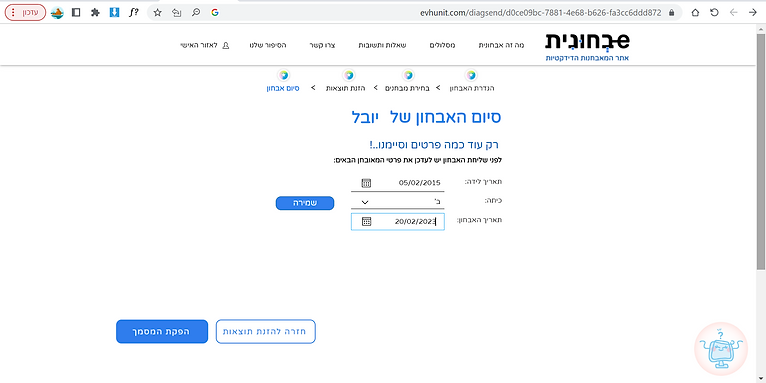This screenshot has width=766, height=383.
Task: Open צרו קשר menu item
Action: pyautogui.click(x=322, y=45)
